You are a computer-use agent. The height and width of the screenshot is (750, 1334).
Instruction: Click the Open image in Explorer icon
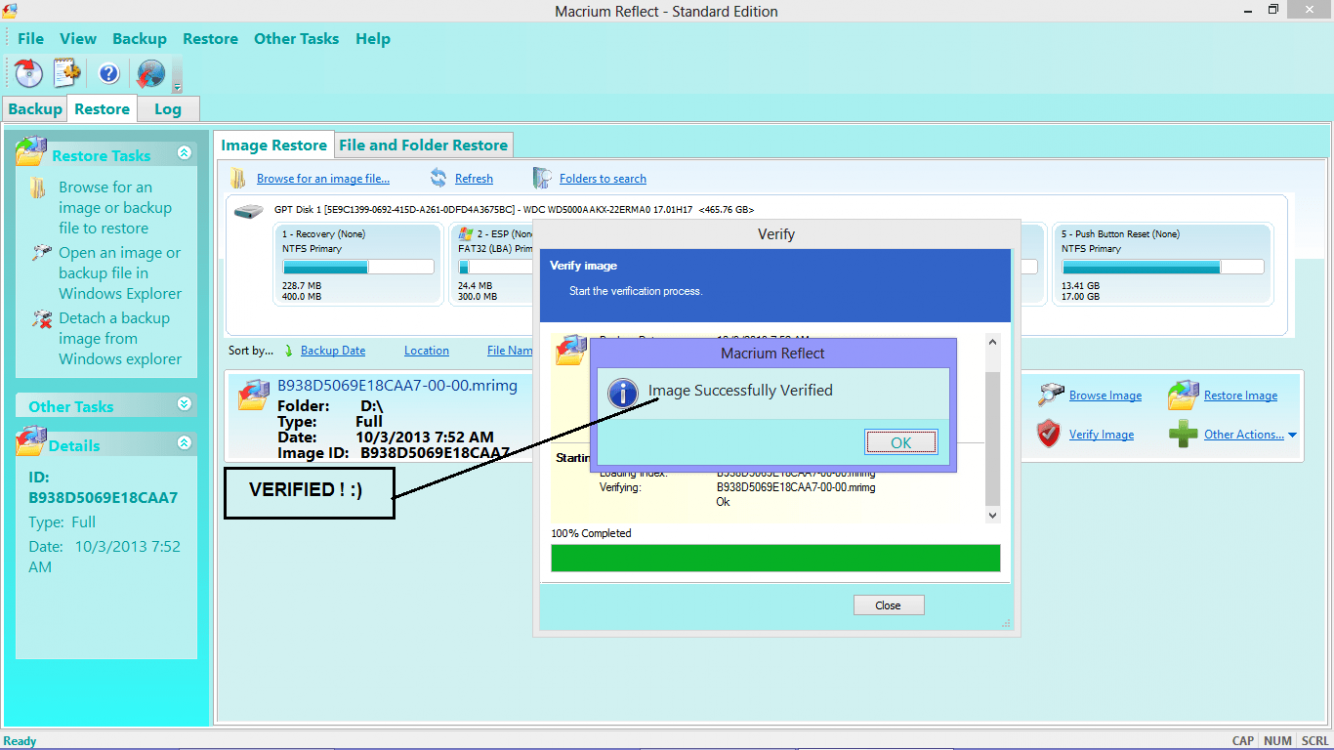coord(41,252)
